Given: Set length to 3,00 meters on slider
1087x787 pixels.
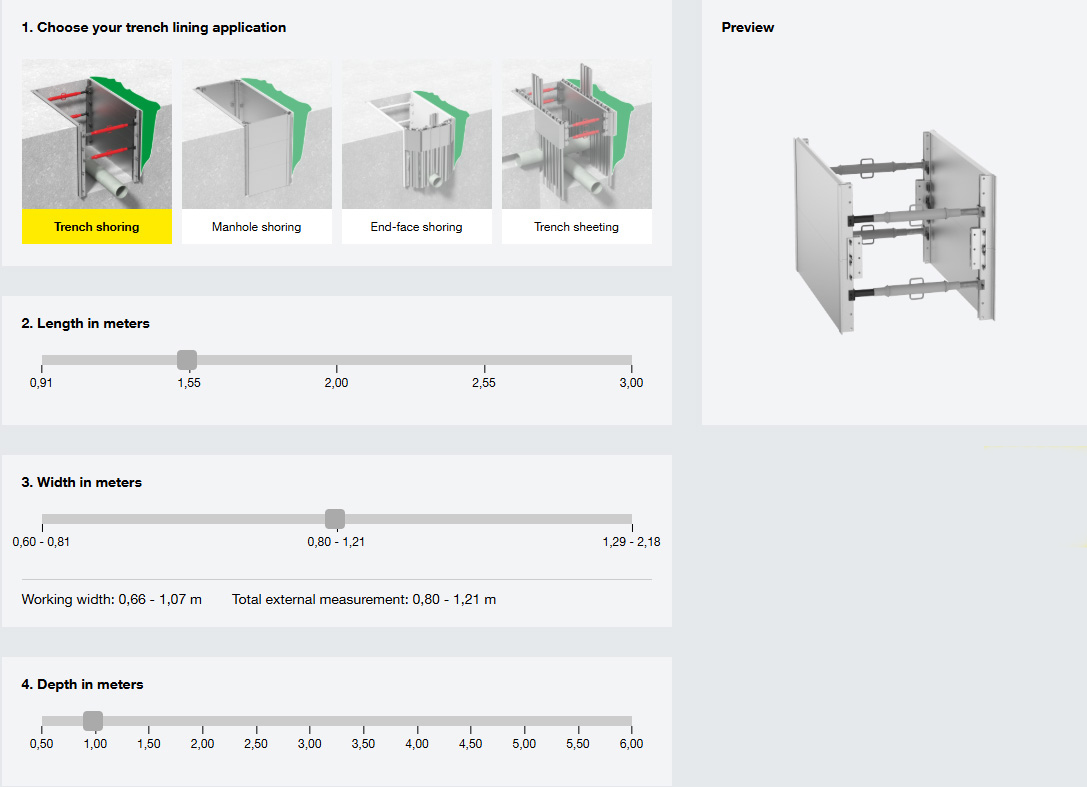Looking at the screenshot, I should pos(631,360).
